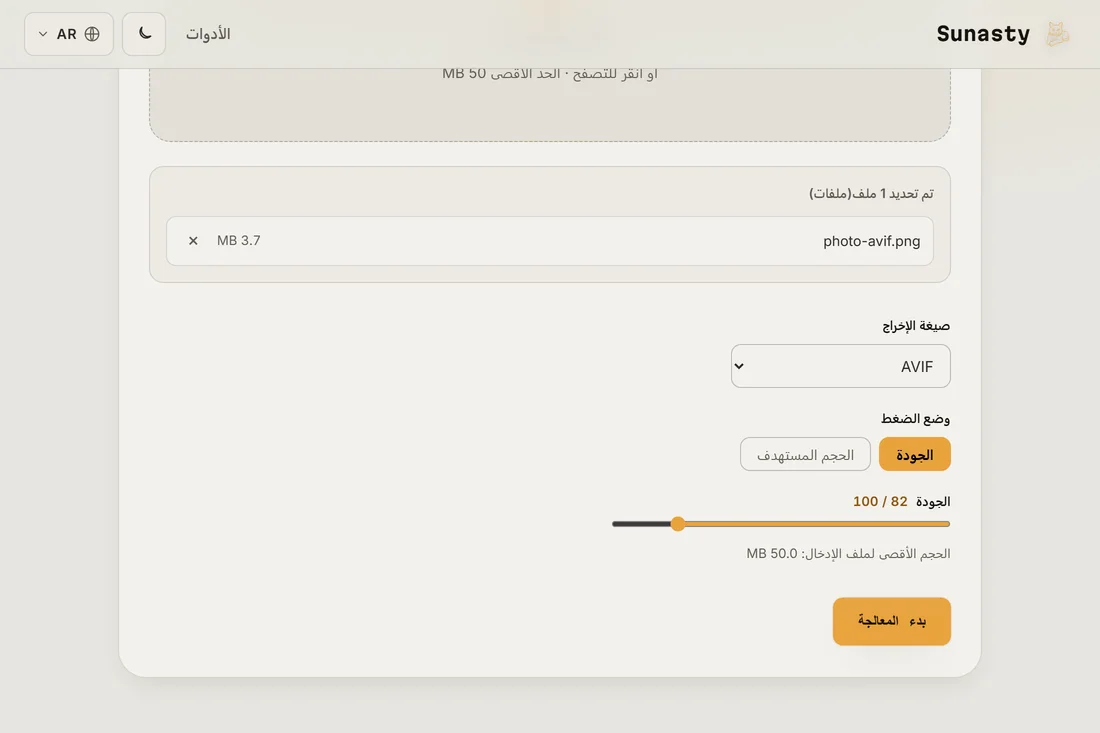Viewport: 1100px width, 733px height.
Task: Click the file upload drop zone
Action: click(x=550, y=104)
